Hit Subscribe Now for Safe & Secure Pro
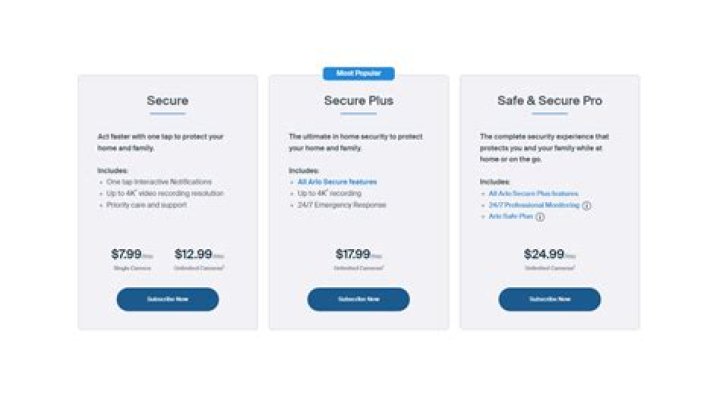This screenshot has width=720, height=404. pyautogui.click(x=549, y=299)
